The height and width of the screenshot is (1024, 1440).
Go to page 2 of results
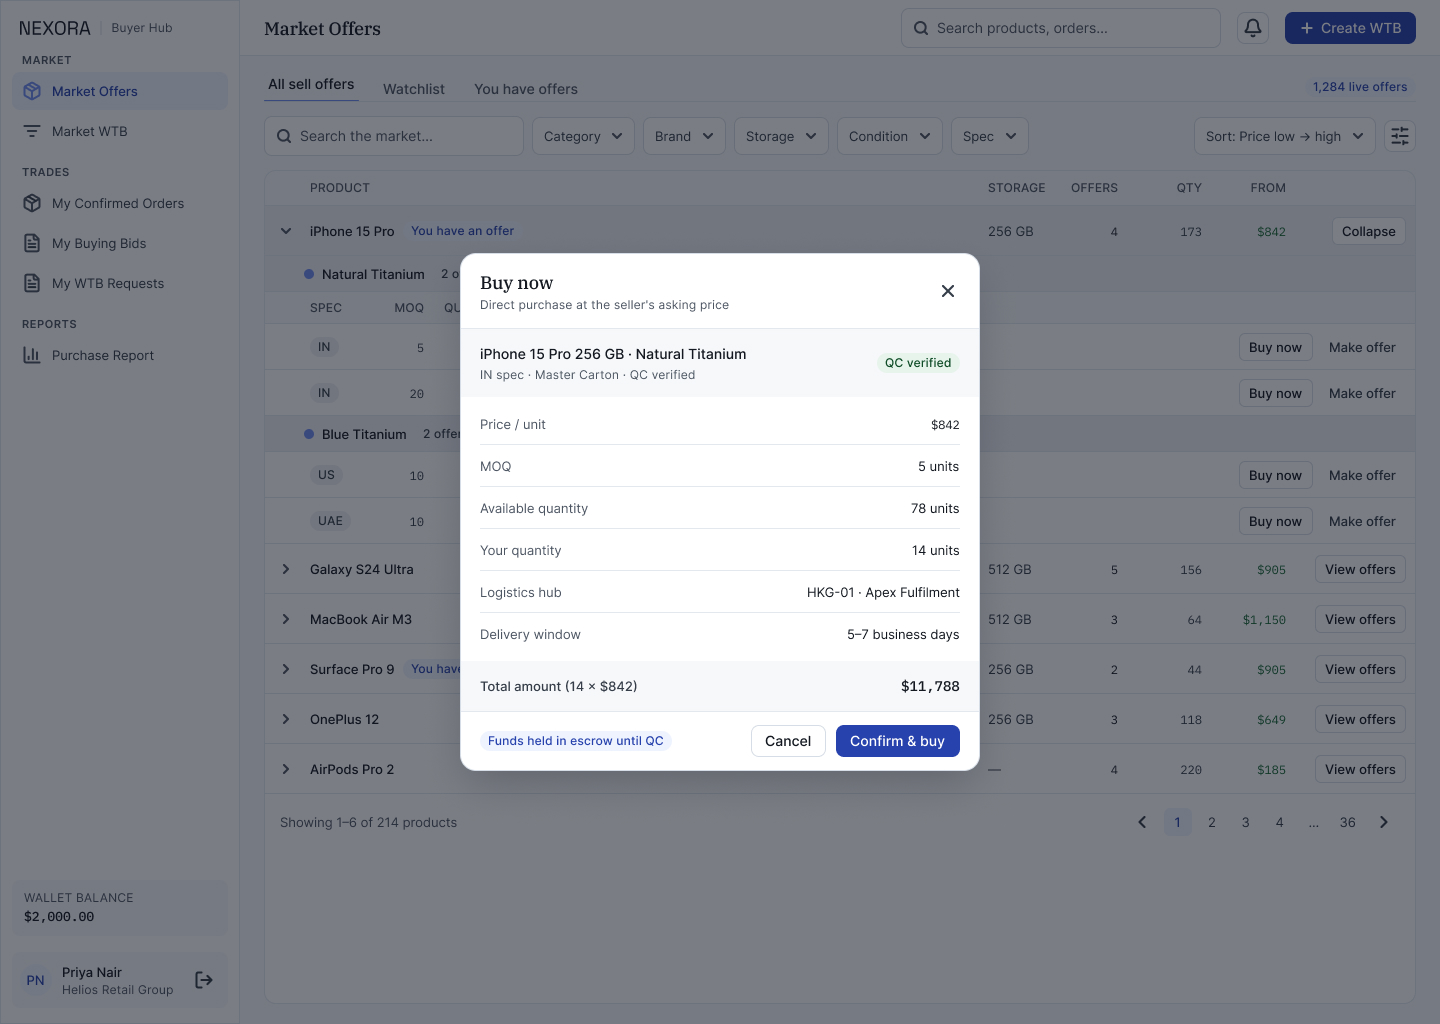click(x=1212, y=822)
